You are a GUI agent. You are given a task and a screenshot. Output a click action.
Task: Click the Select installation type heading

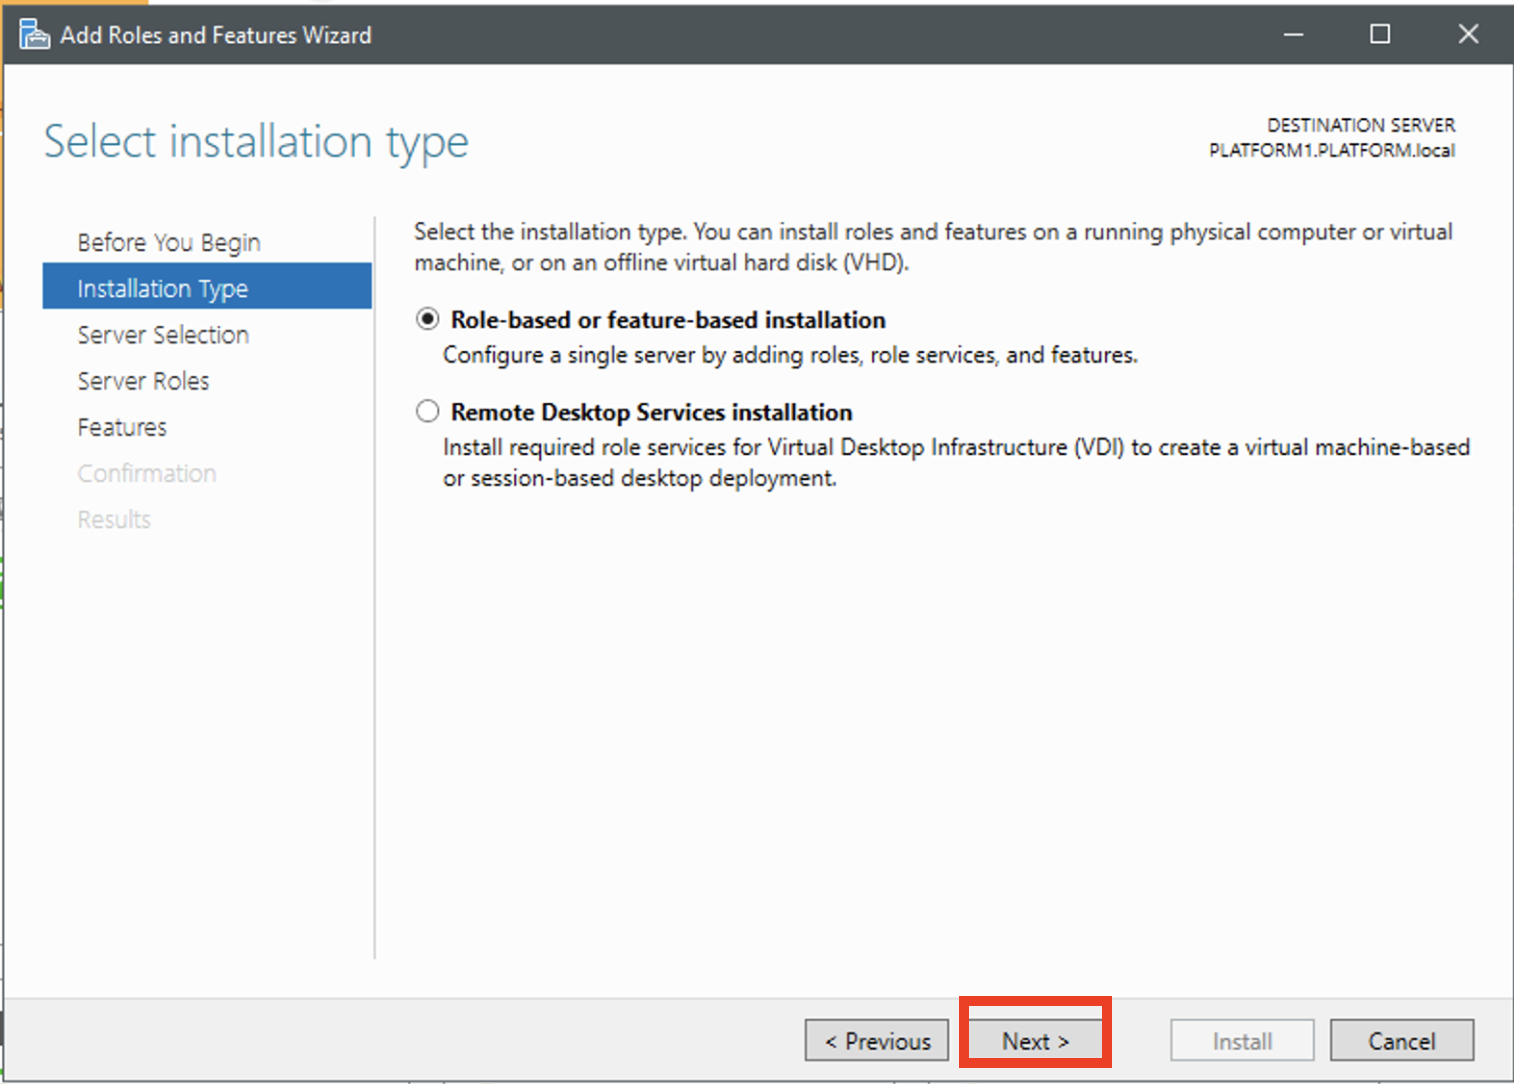[256, 142]
